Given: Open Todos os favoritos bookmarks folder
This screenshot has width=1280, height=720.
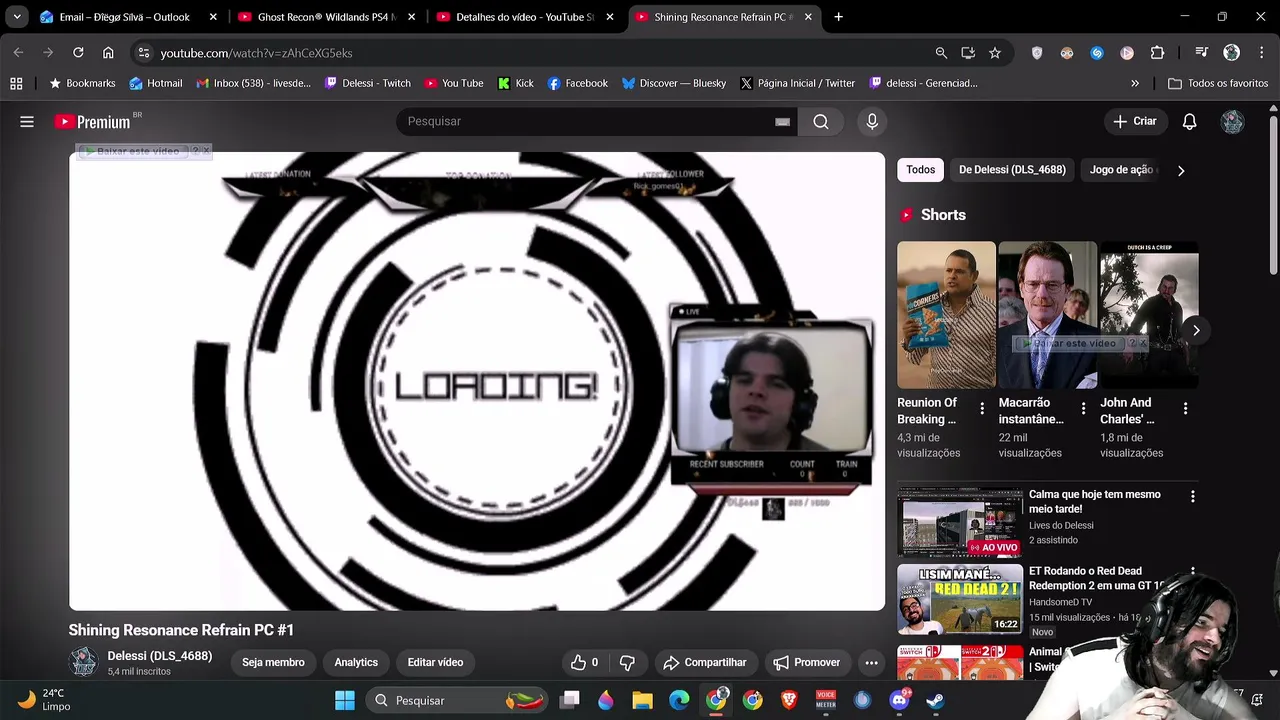Looking at the screenshot, I should point(1218,83).
